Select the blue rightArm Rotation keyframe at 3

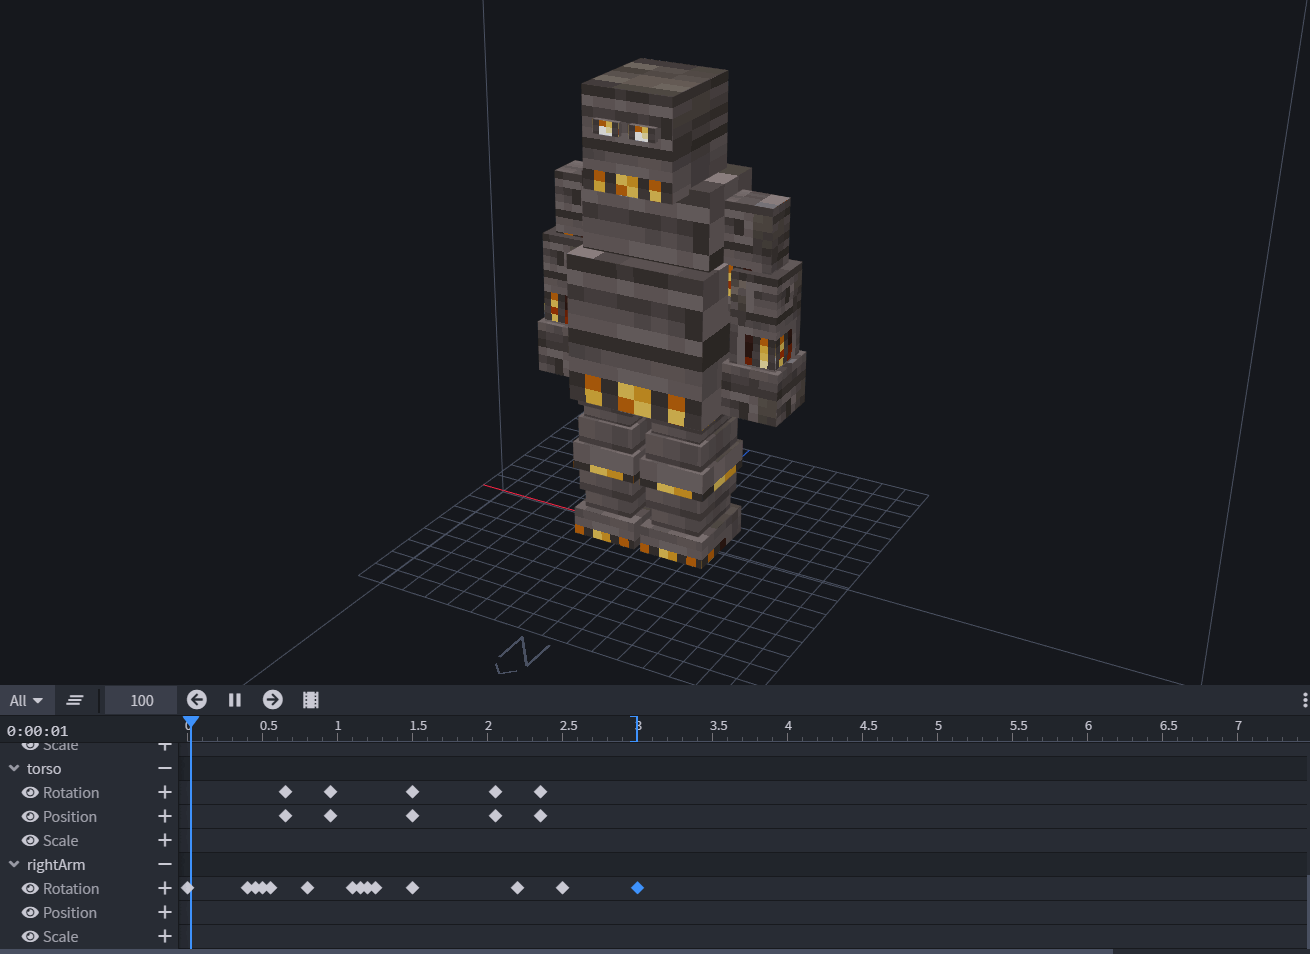pyautogui.click(x=638, y=888)
